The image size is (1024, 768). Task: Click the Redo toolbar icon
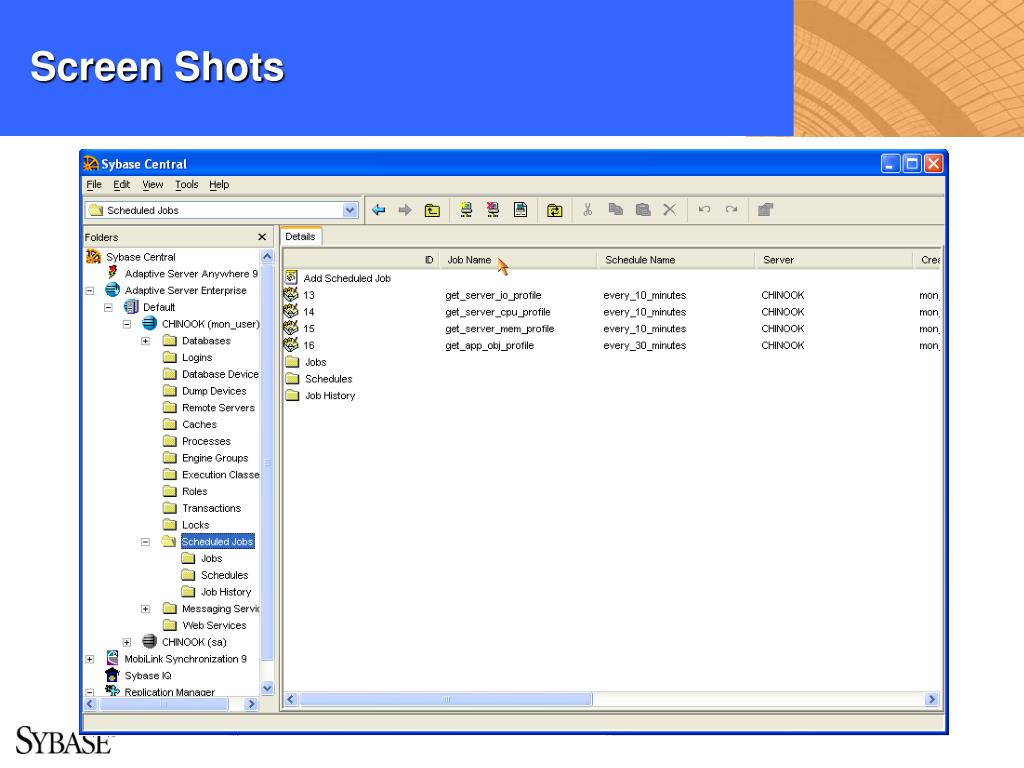731,210
